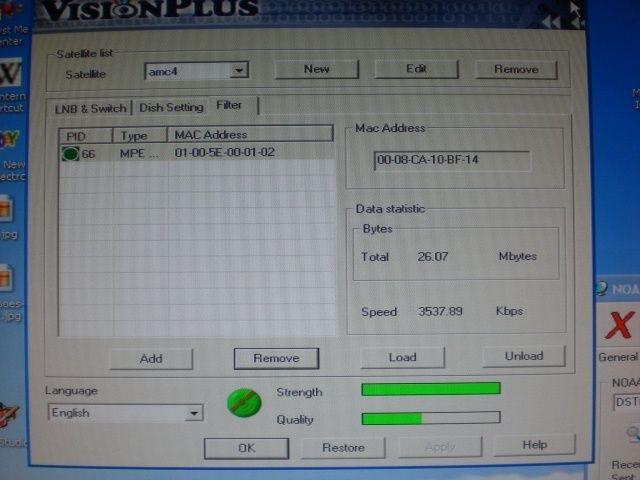Click Remove below the filter list
The image size is (640, 480).
[276, 358]
